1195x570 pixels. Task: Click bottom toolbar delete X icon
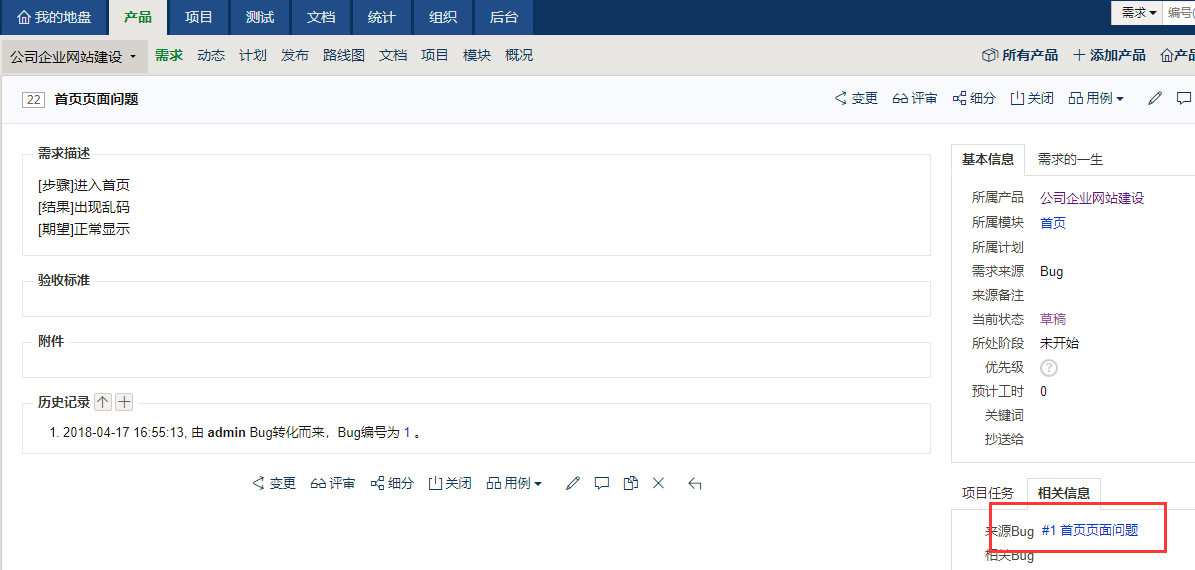[x=658, y=483]
